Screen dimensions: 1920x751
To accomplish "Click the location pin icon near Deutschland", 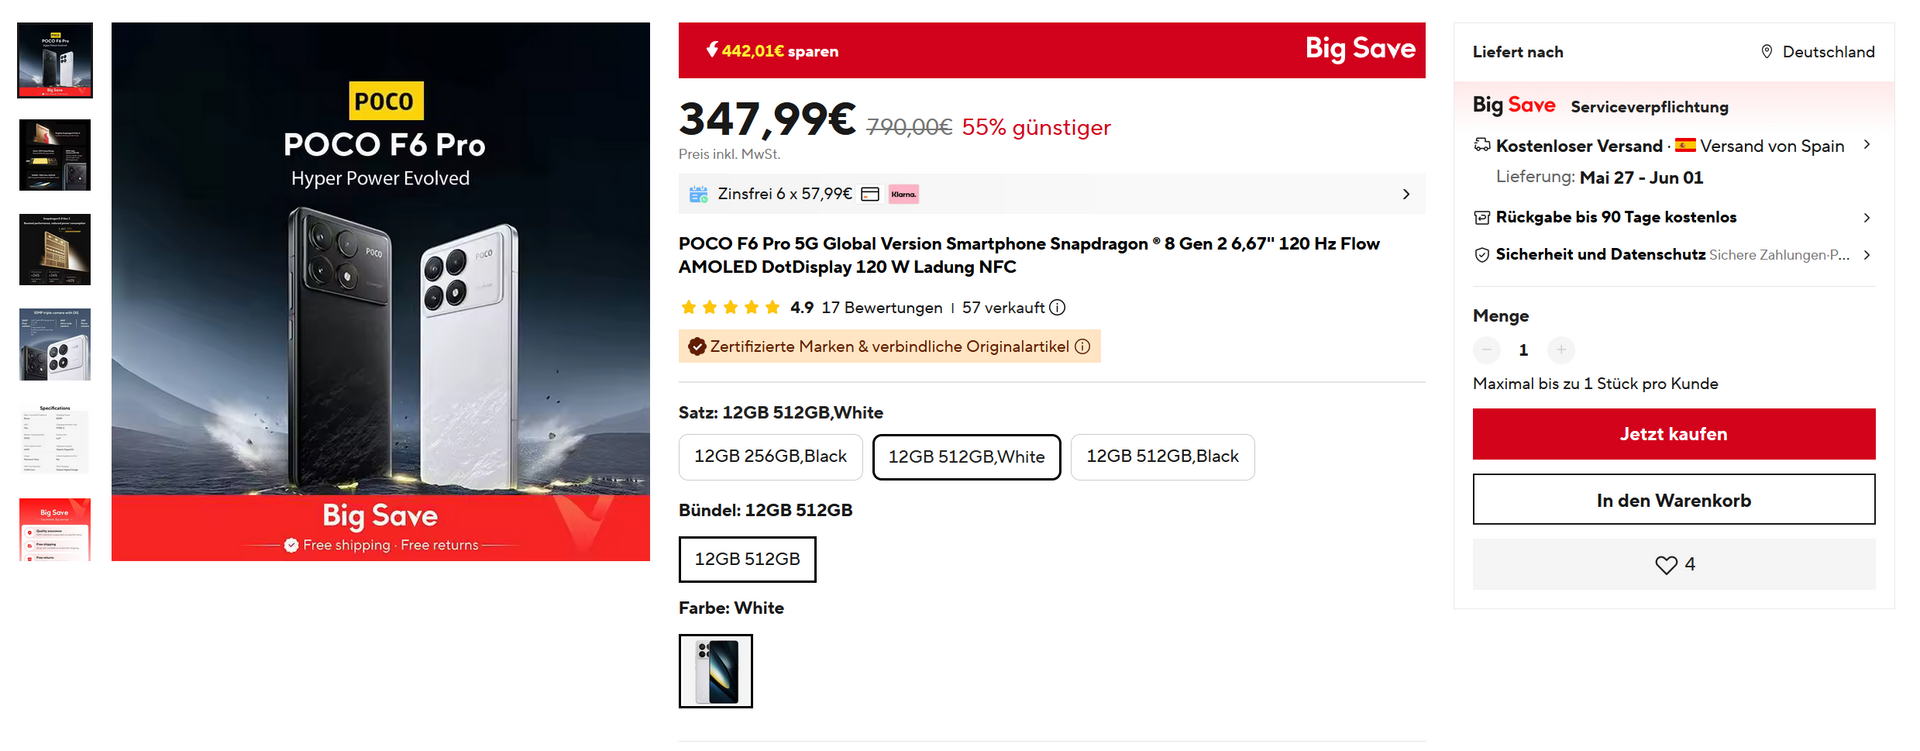I will tap(1766, 52).
